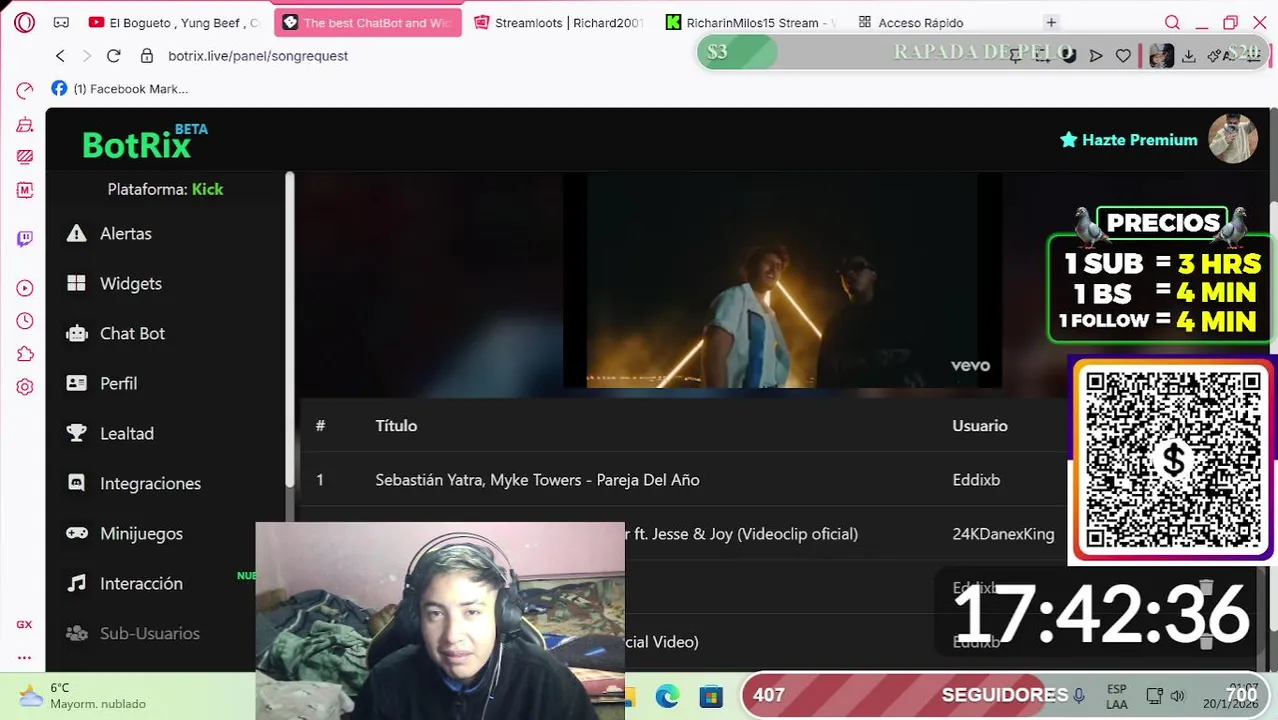Open Integraciones menu item
Screen dimensions: 1278x720
[150, 484]
